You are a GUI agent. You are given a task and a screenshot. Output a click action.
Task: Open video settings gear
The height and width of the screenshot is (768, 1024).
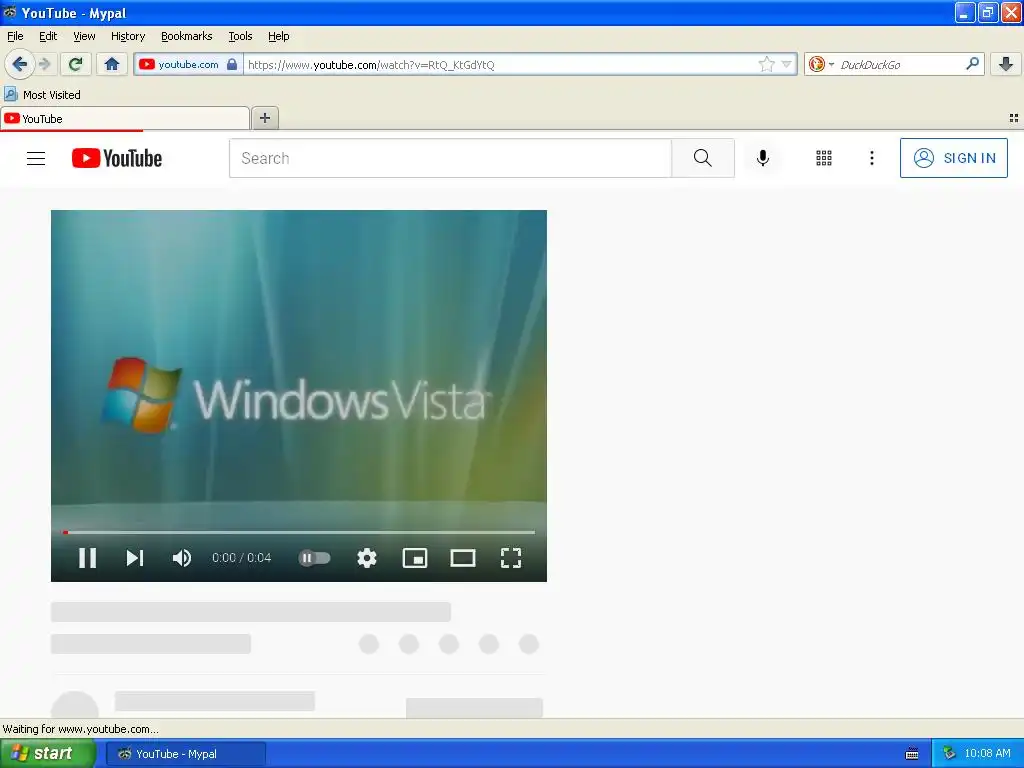click(367, 558)
